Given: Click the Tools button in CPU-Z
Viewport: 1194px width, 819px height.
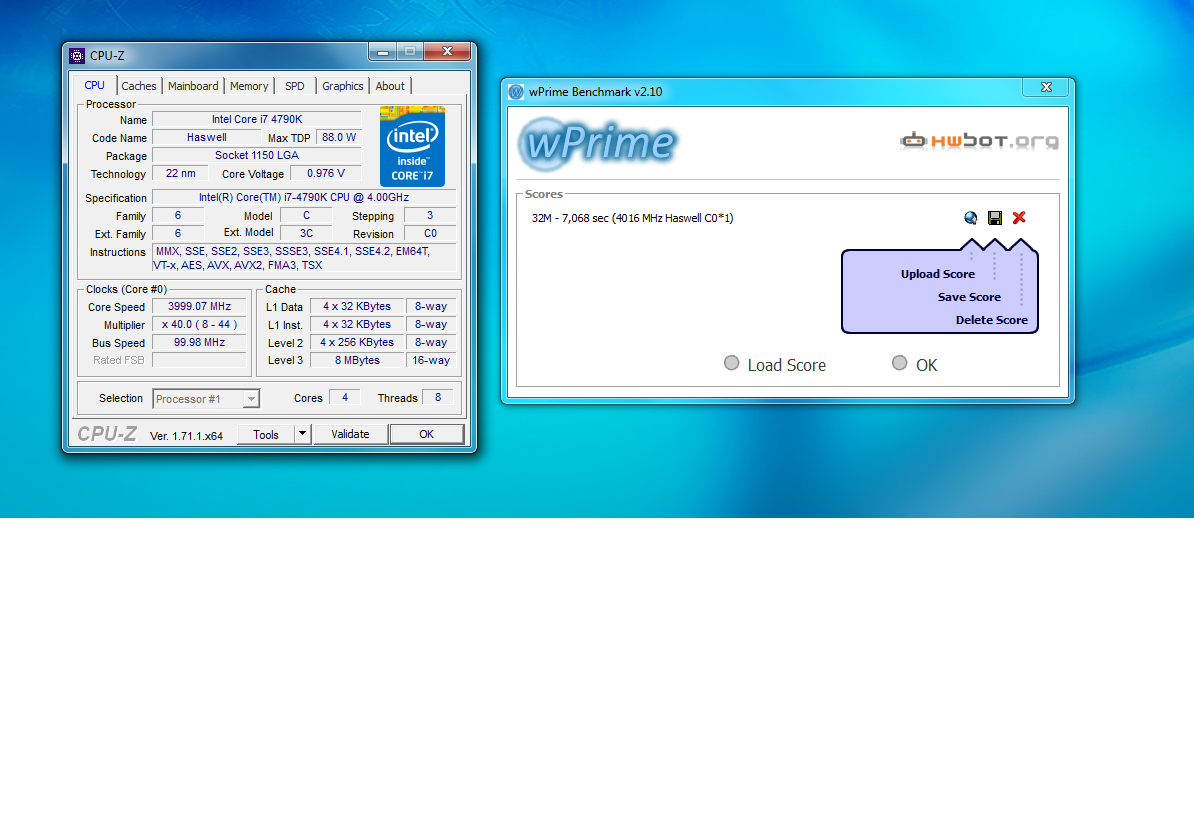Looking at the screenshot, I should coord(266,434).
